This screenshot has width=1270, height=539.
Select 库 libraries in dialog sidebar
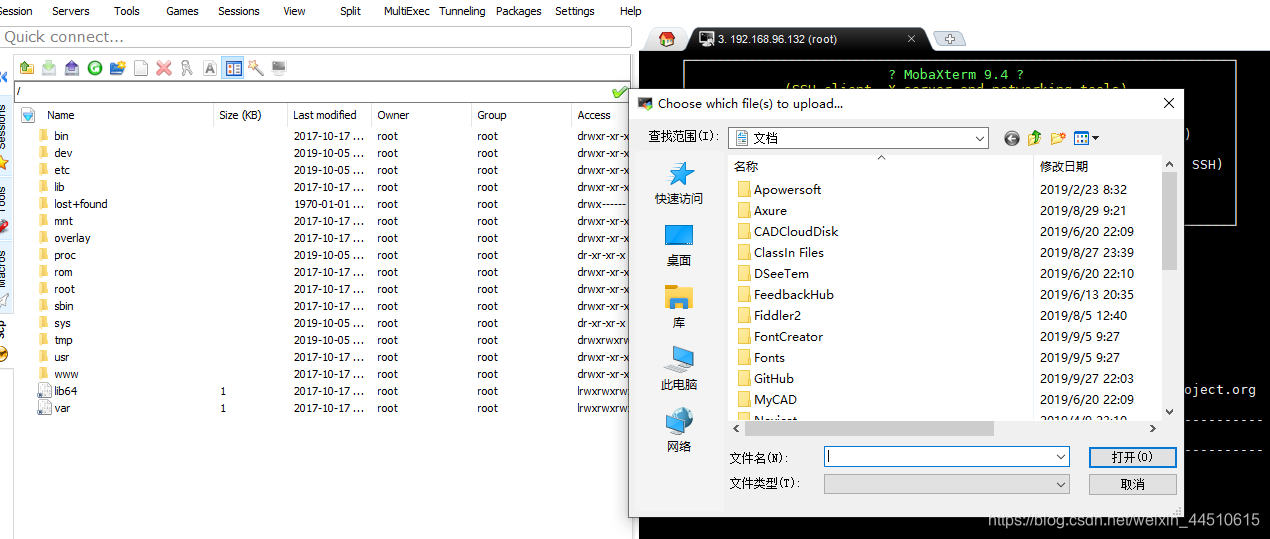click(679, 307)
